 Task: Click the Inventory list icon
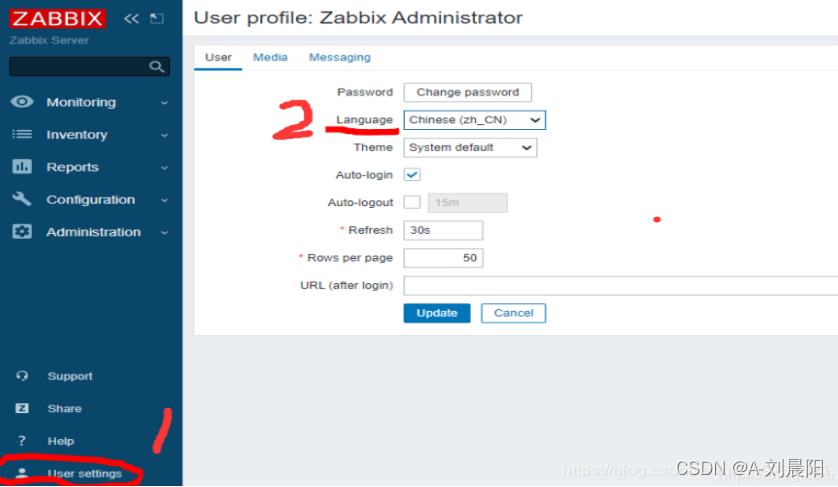22,134
